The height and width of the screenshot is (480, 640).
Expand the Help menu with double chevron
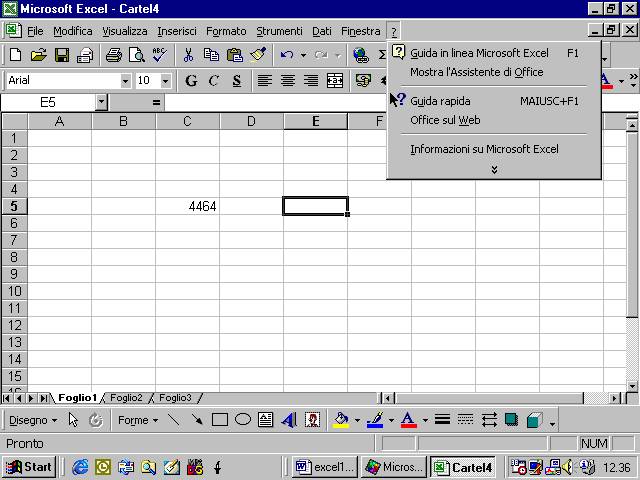point(494,169)
